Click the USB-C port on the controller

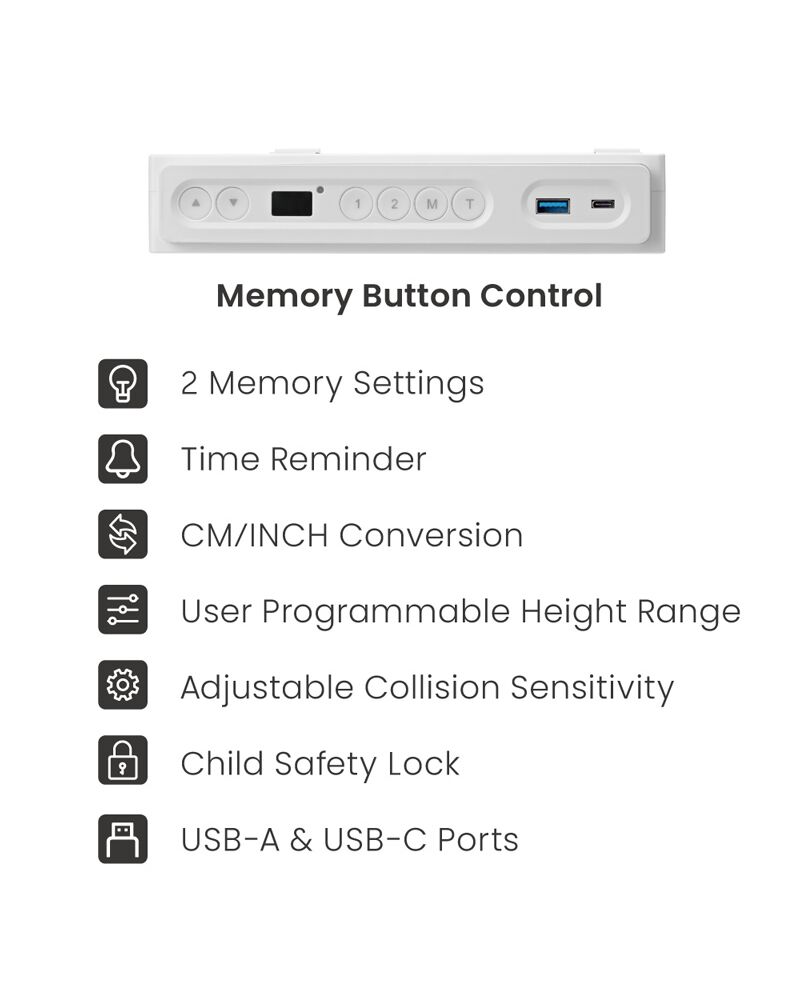603,204
